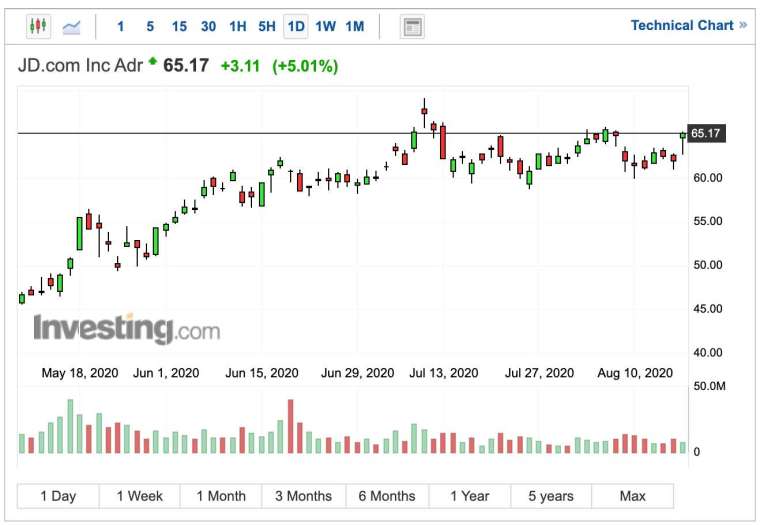Click the May 18, 2020 date label

[80, 373]
